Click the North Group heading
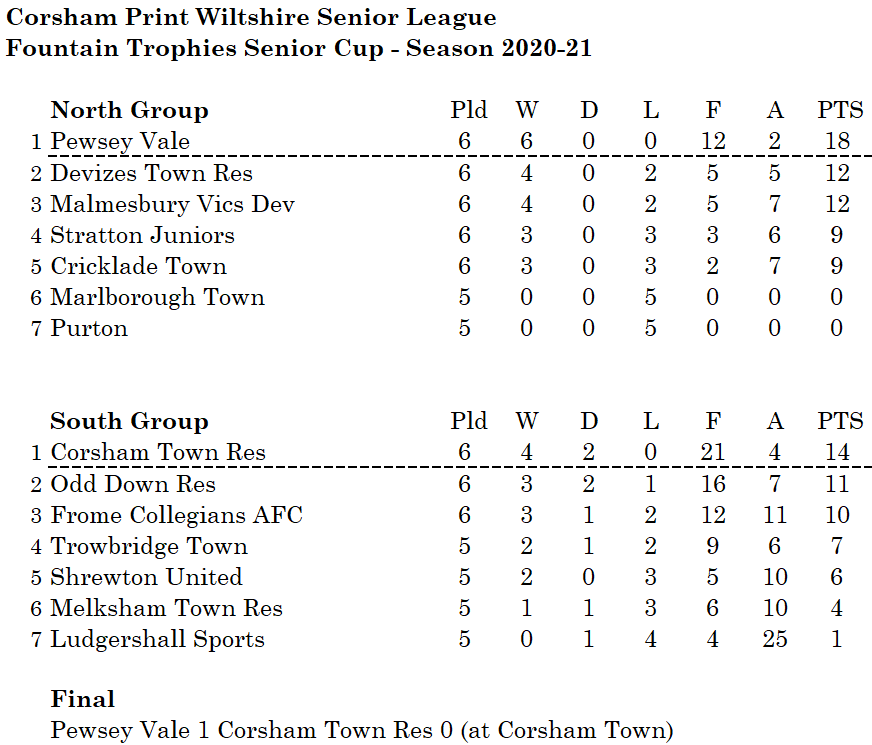872x745 pixels. pos(129,110)
